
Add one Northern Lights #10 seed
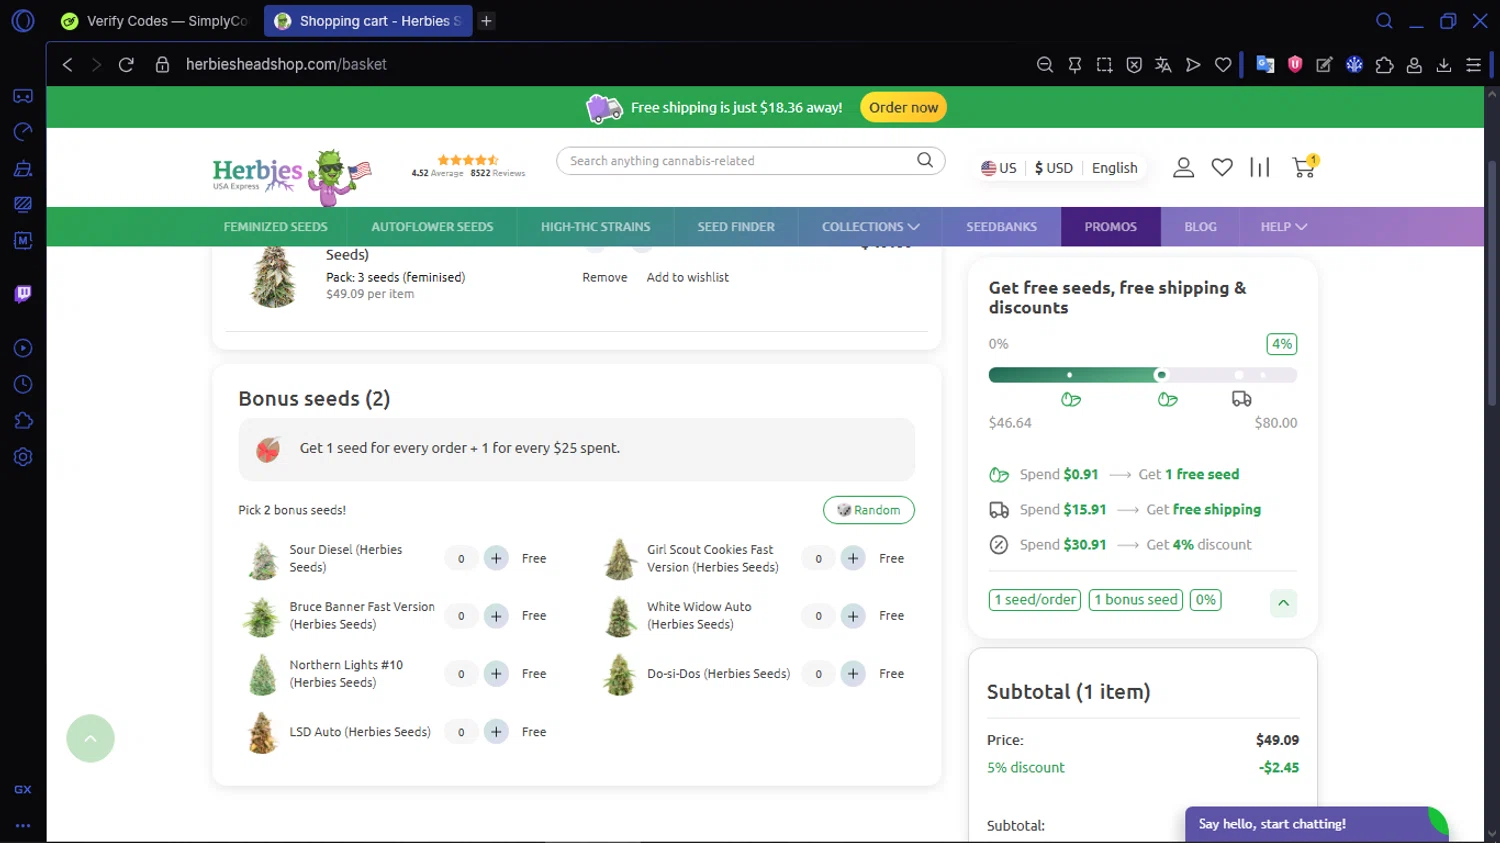496,674
